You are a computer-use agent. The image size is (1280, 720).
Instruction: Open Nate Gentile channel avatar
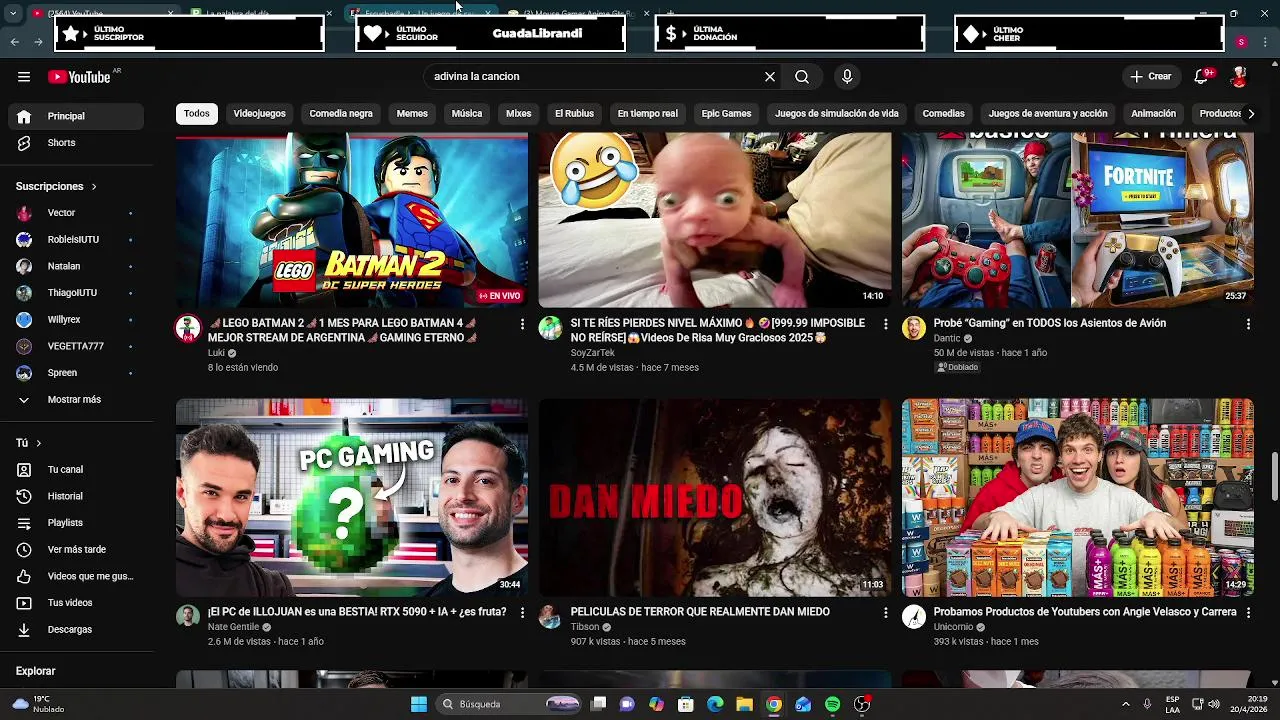pyautogui.click(x=188, y=617)
